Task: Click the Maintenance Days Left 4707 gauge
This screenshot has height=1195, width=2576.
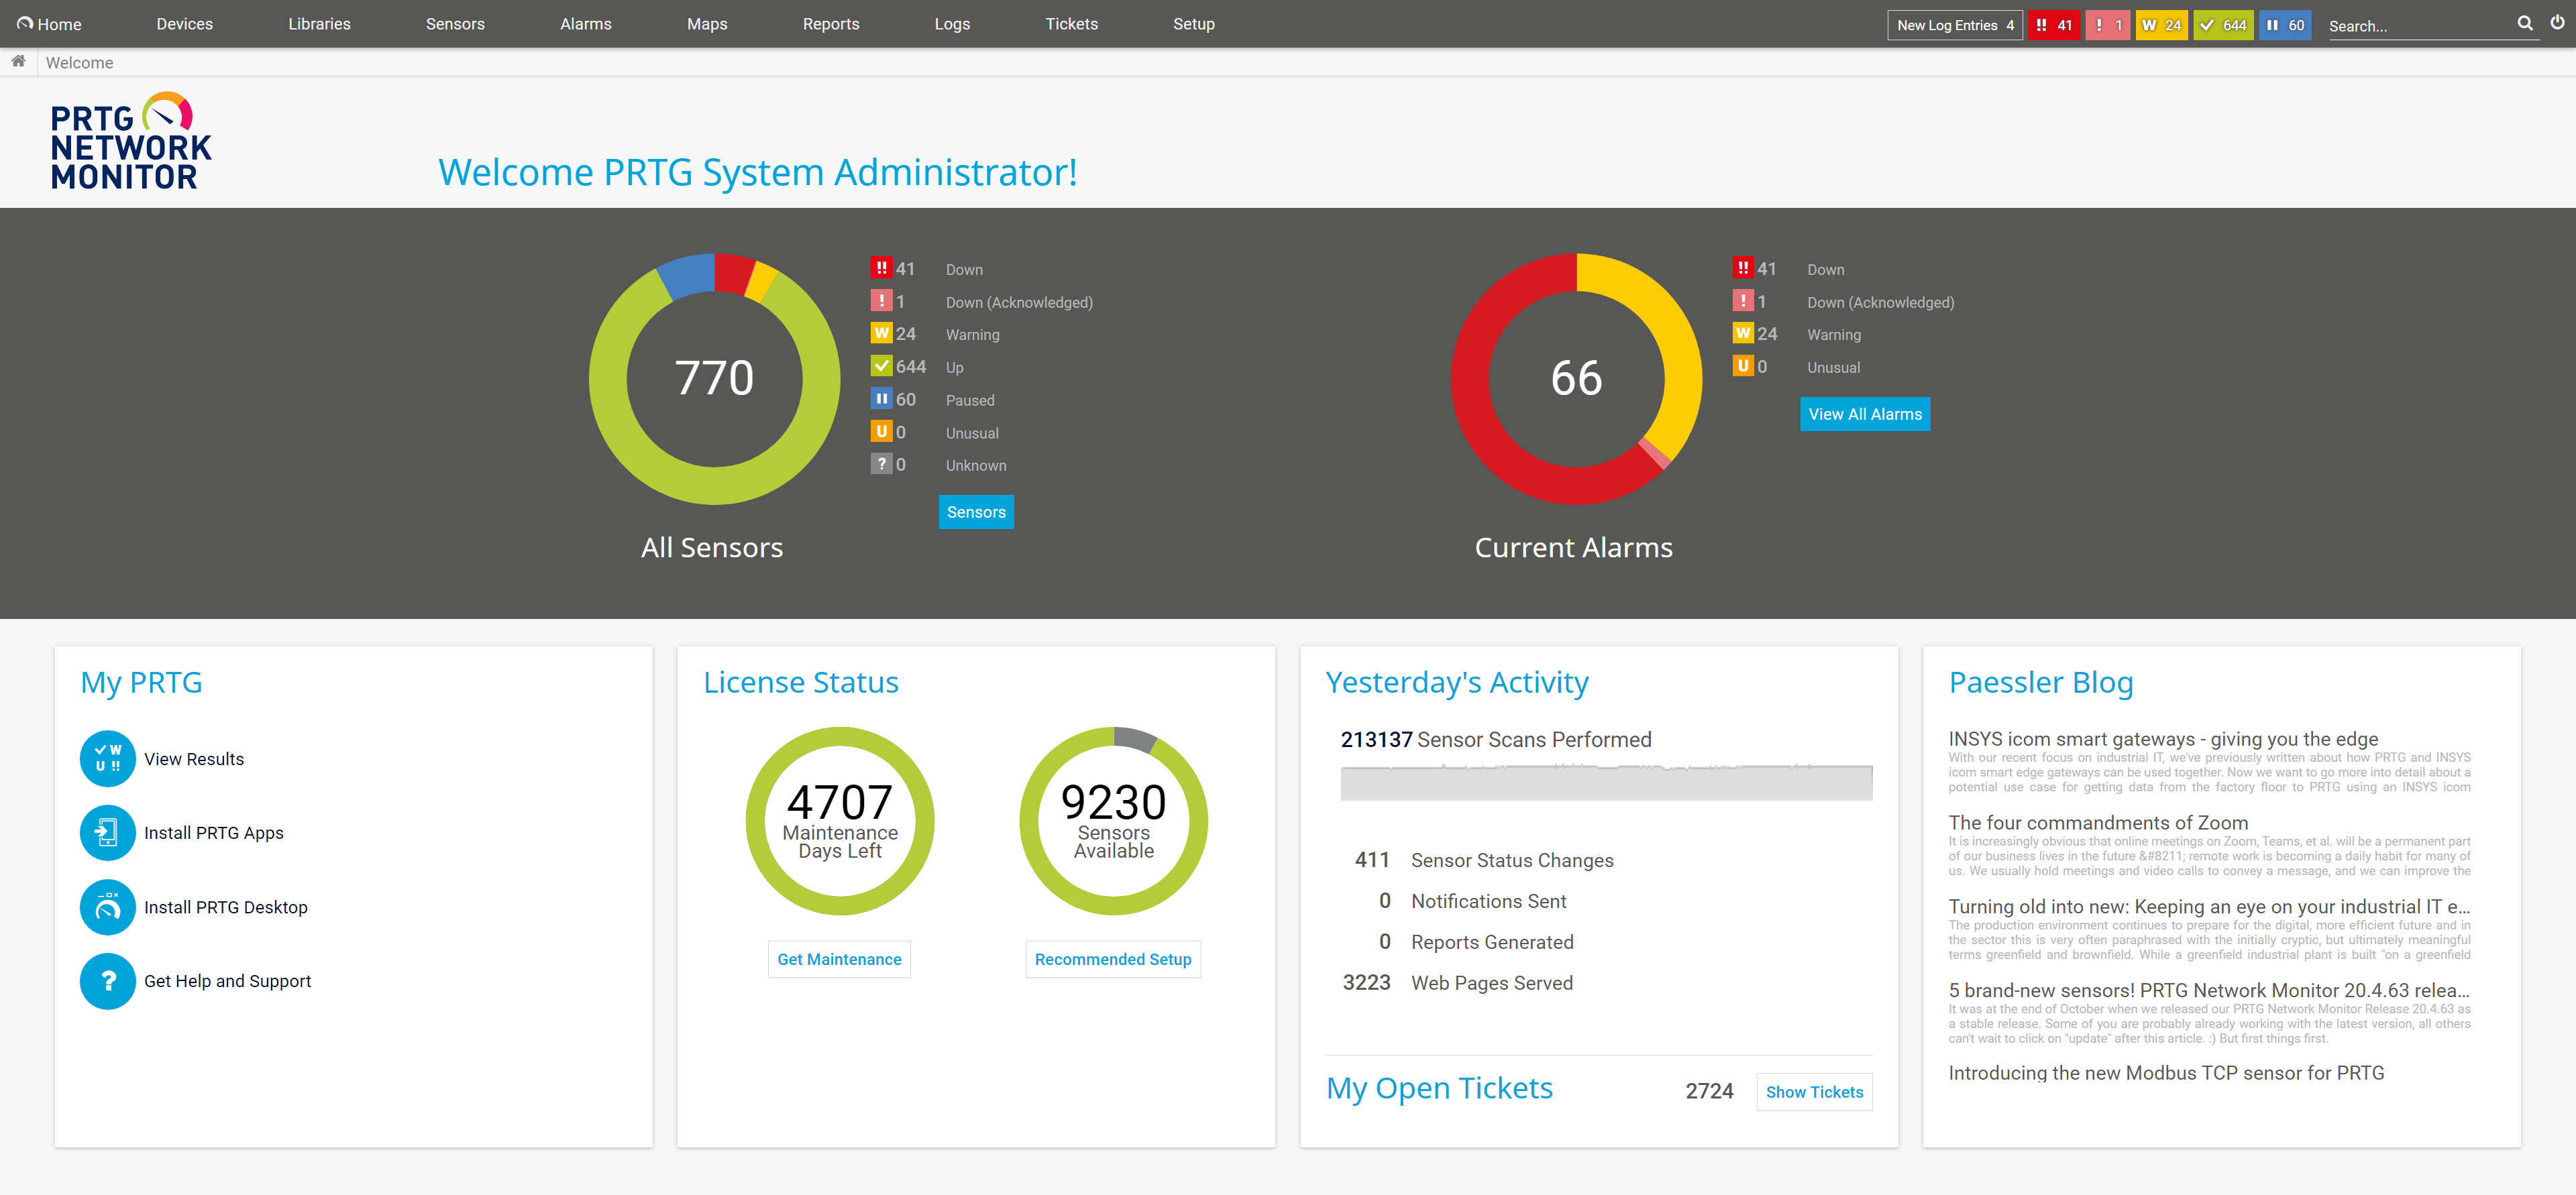Action: tap(840, 821)
